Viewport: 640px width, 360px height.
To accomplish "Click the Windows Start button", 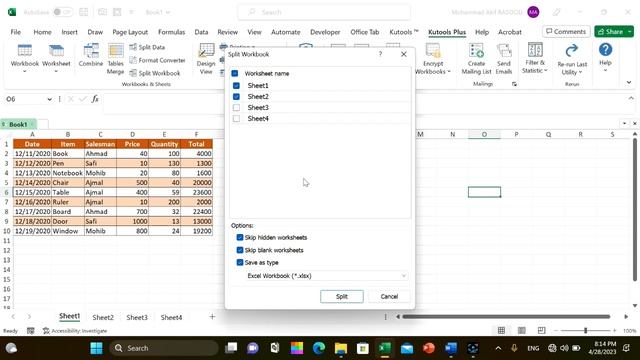I will pos(96,348).
